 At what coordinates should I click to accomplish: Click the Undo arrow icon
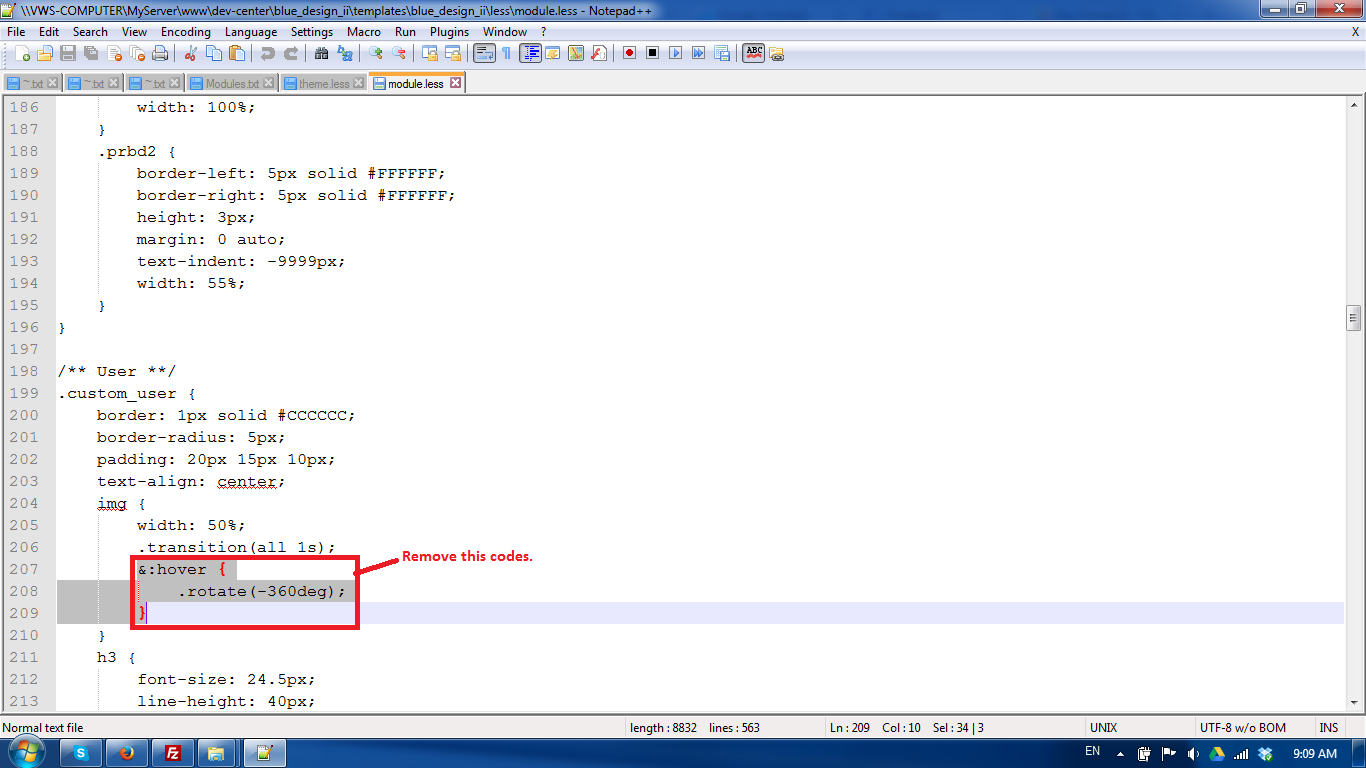[267, 53]
